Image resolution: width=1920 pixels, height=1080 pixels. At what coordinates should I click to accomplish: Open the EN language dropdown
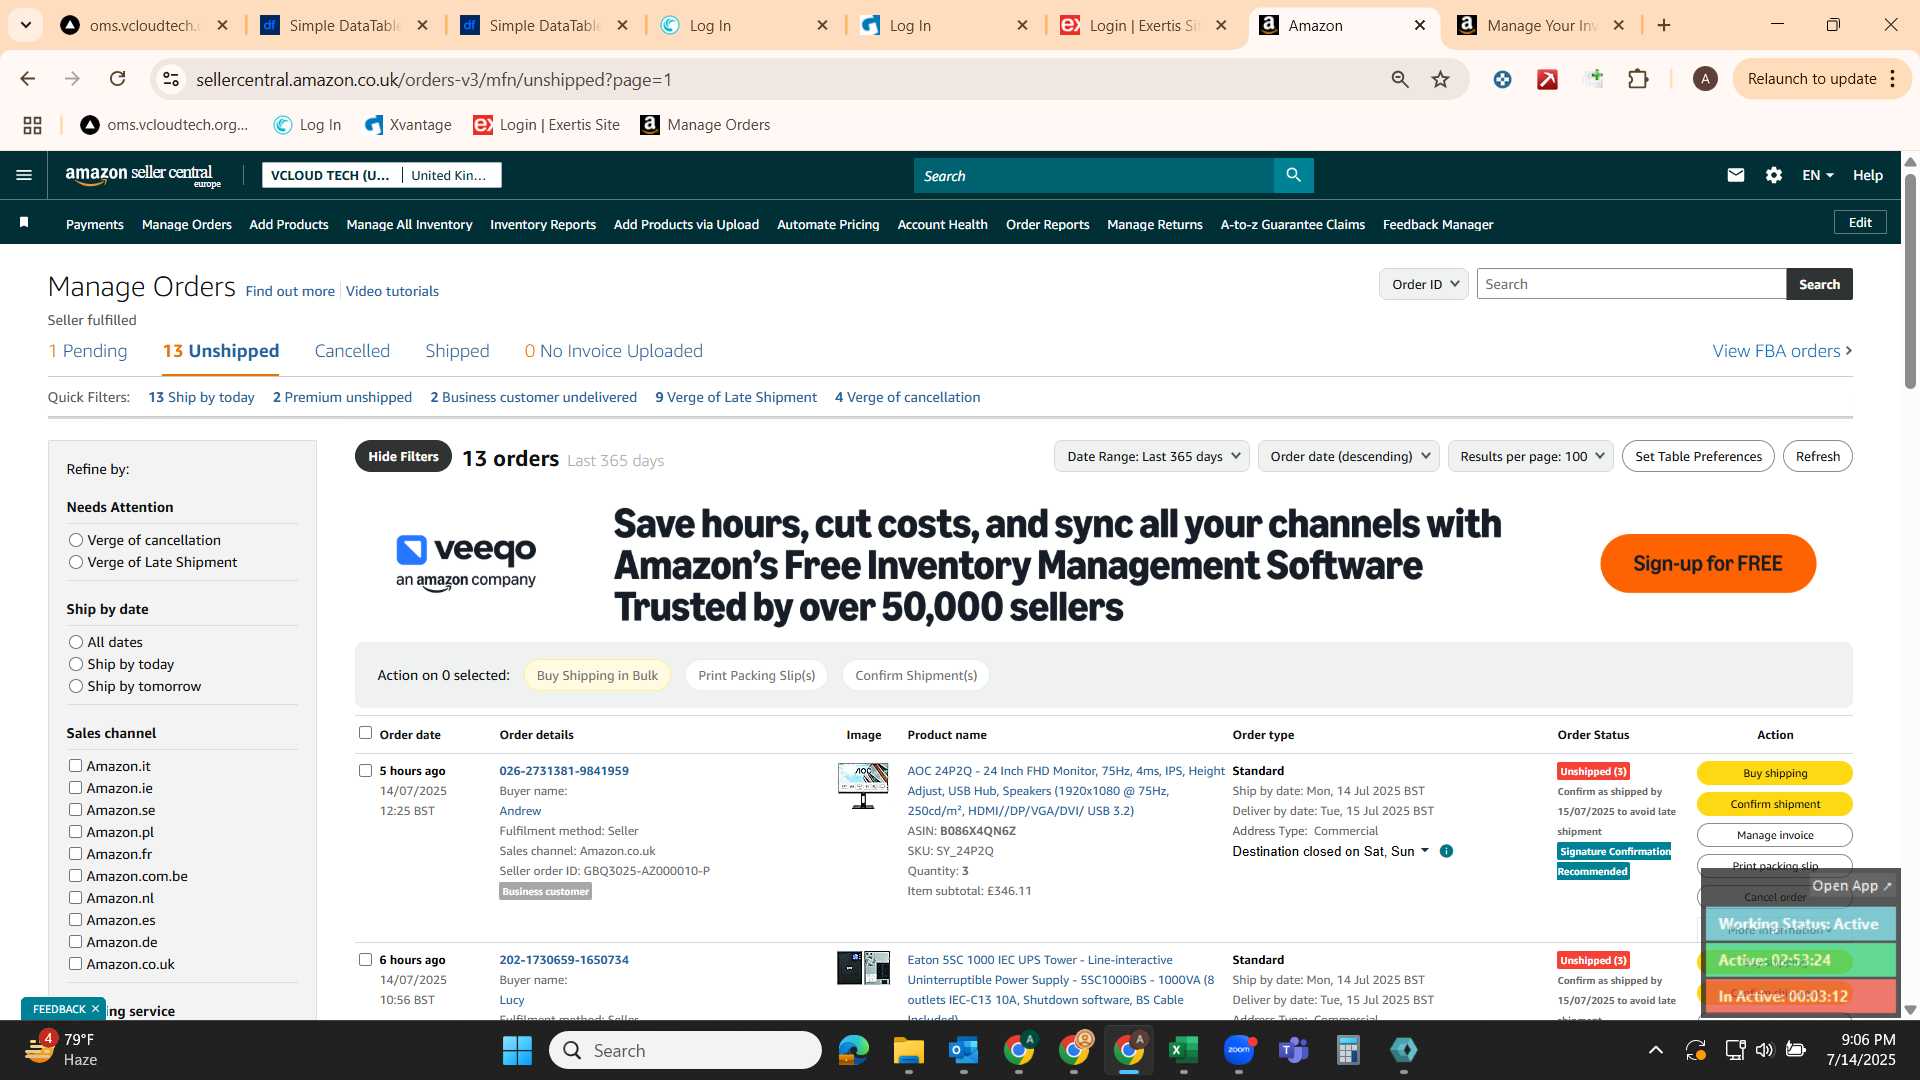(1817, 175)
